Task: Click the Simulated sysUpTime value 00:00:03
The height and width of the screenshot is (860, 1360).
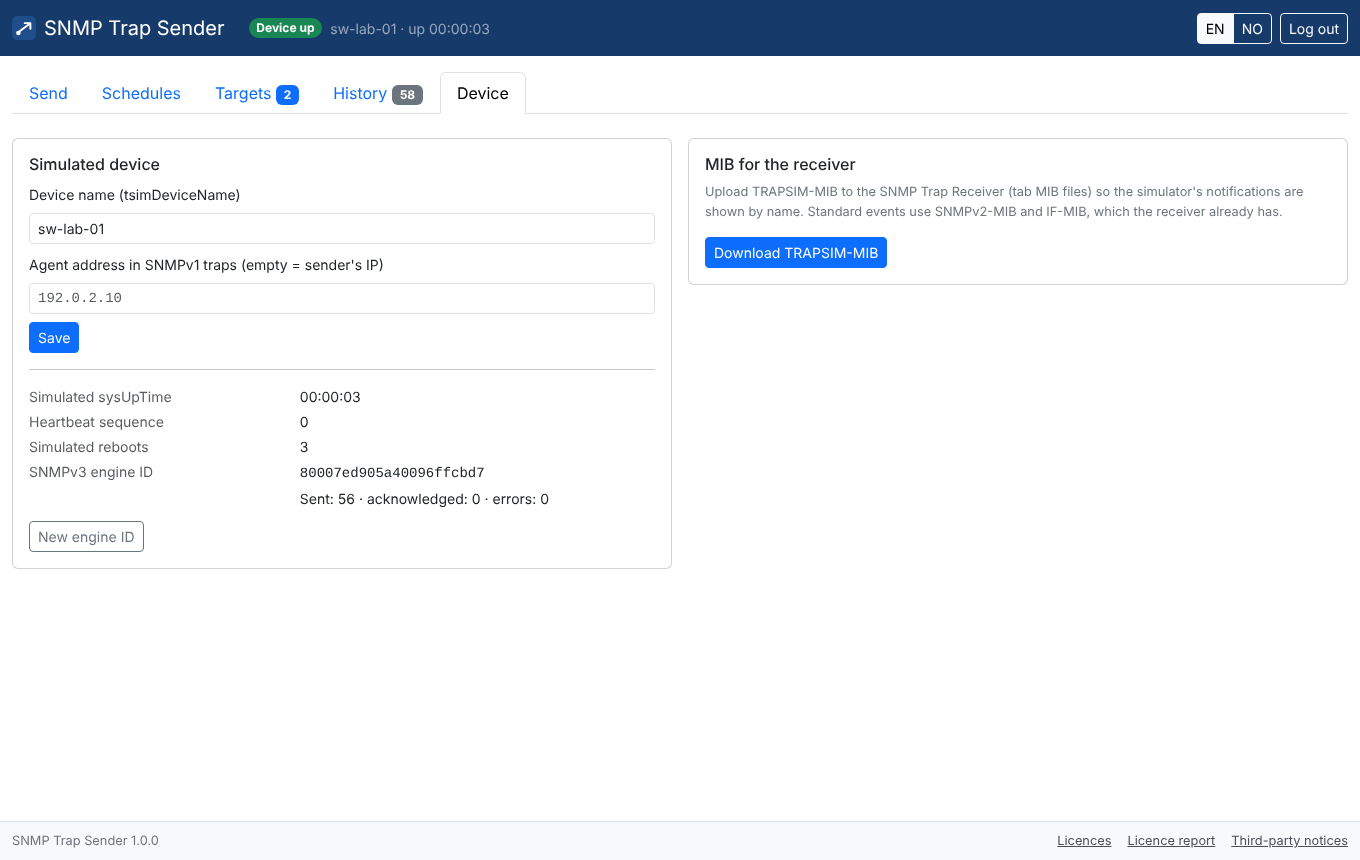Action: pyautogui.click(x=330, y=397)
